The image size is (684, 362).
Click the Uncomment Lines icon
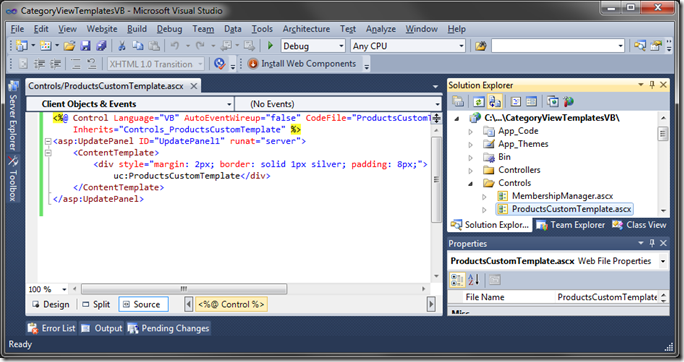tap(92, 64)
